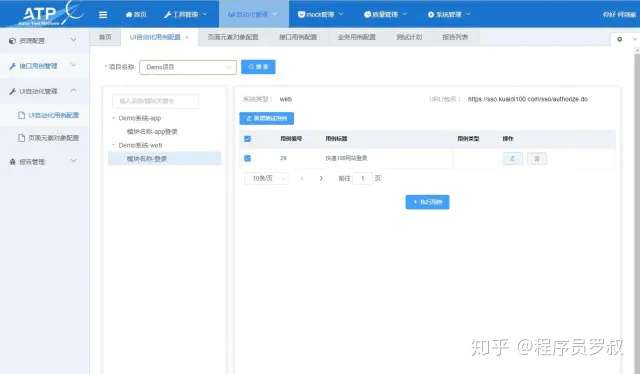Click the mock management shield icon
The image size is (640, 374).
[301, 15]
